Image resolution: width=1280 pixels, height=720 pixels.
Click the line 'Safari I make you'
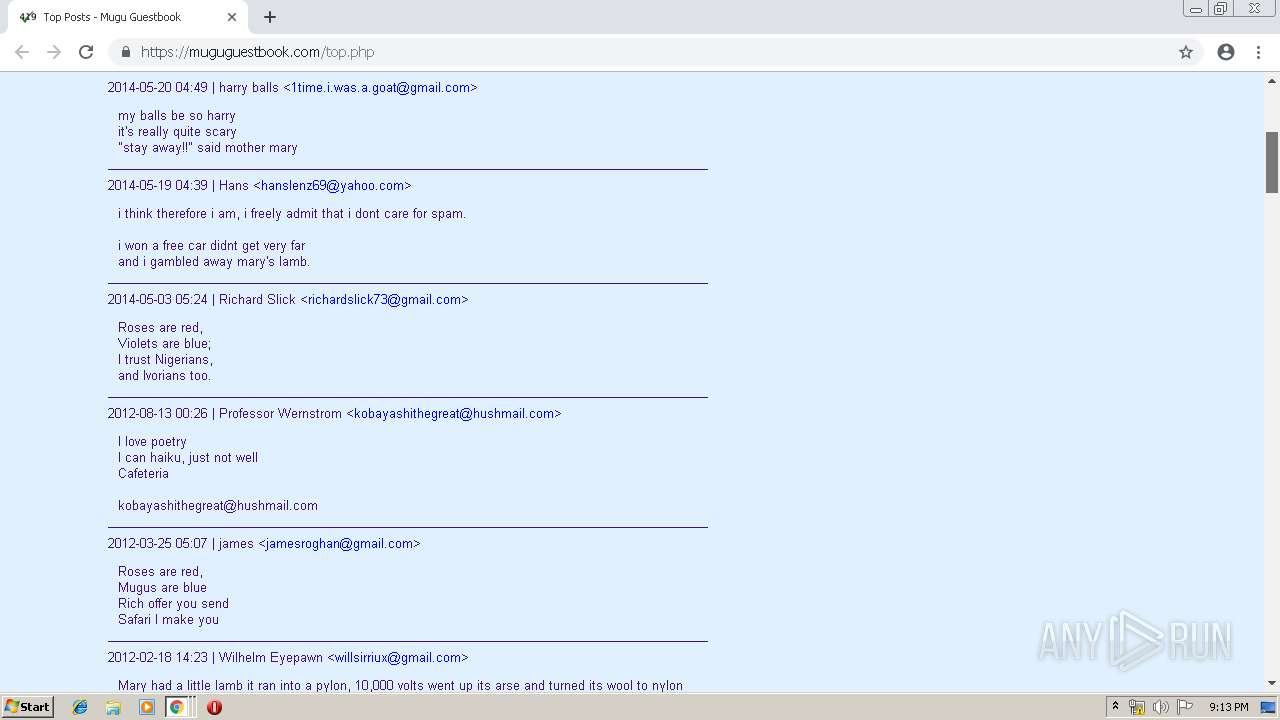click(x=169, y=620)
